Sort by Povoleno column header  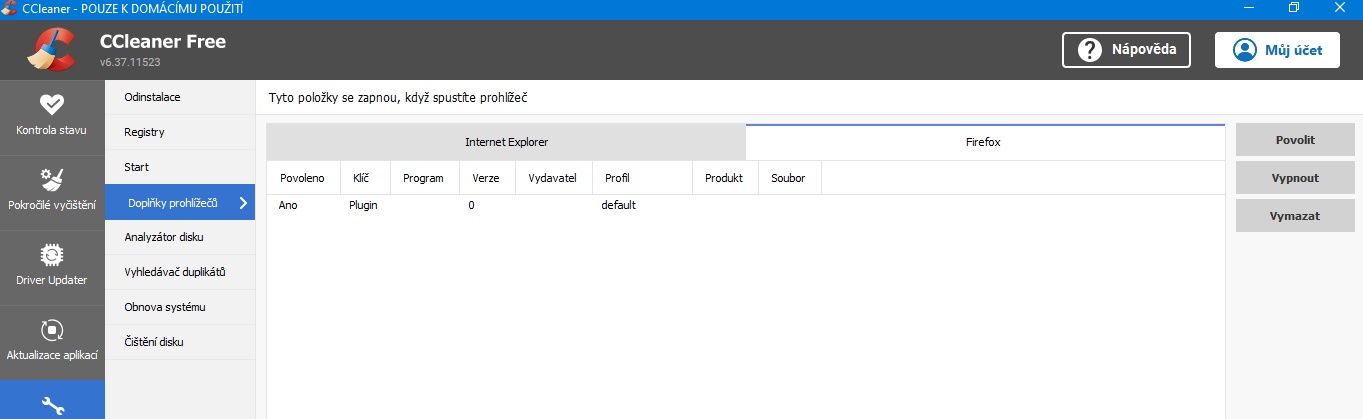(x=304, y=178)
